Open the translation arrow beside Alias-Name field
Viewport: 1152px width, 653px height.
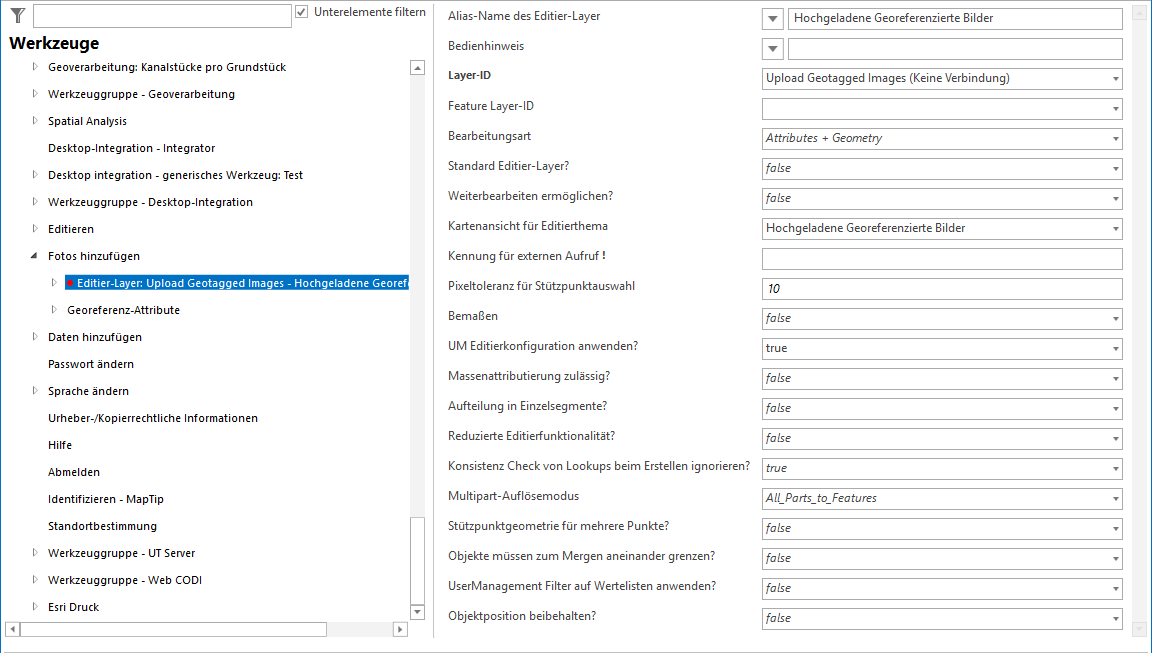click(771, 18)
